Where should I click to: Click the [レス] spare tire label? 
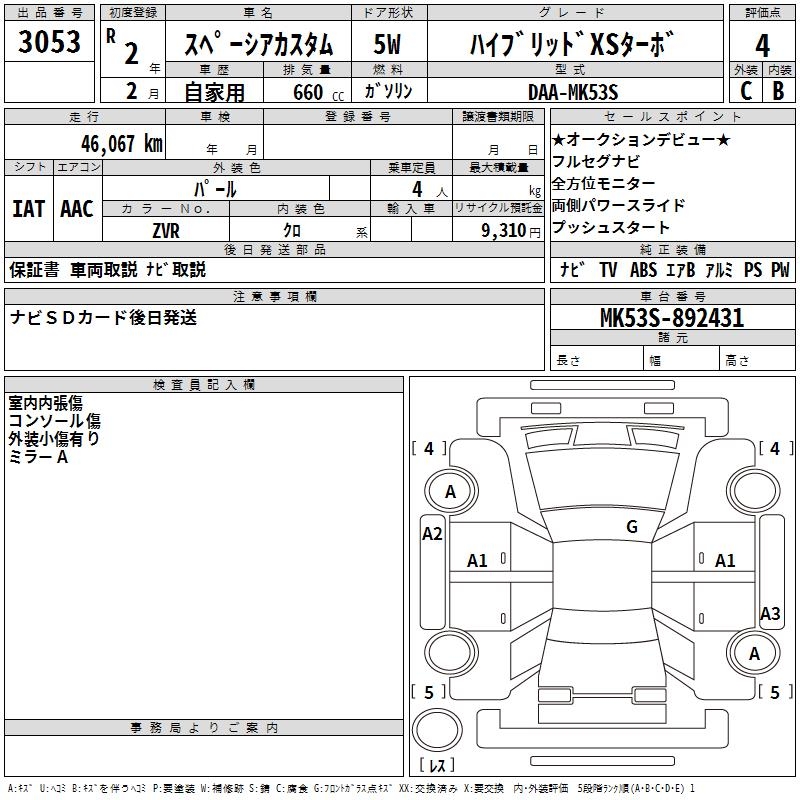(x=437, y=765)
